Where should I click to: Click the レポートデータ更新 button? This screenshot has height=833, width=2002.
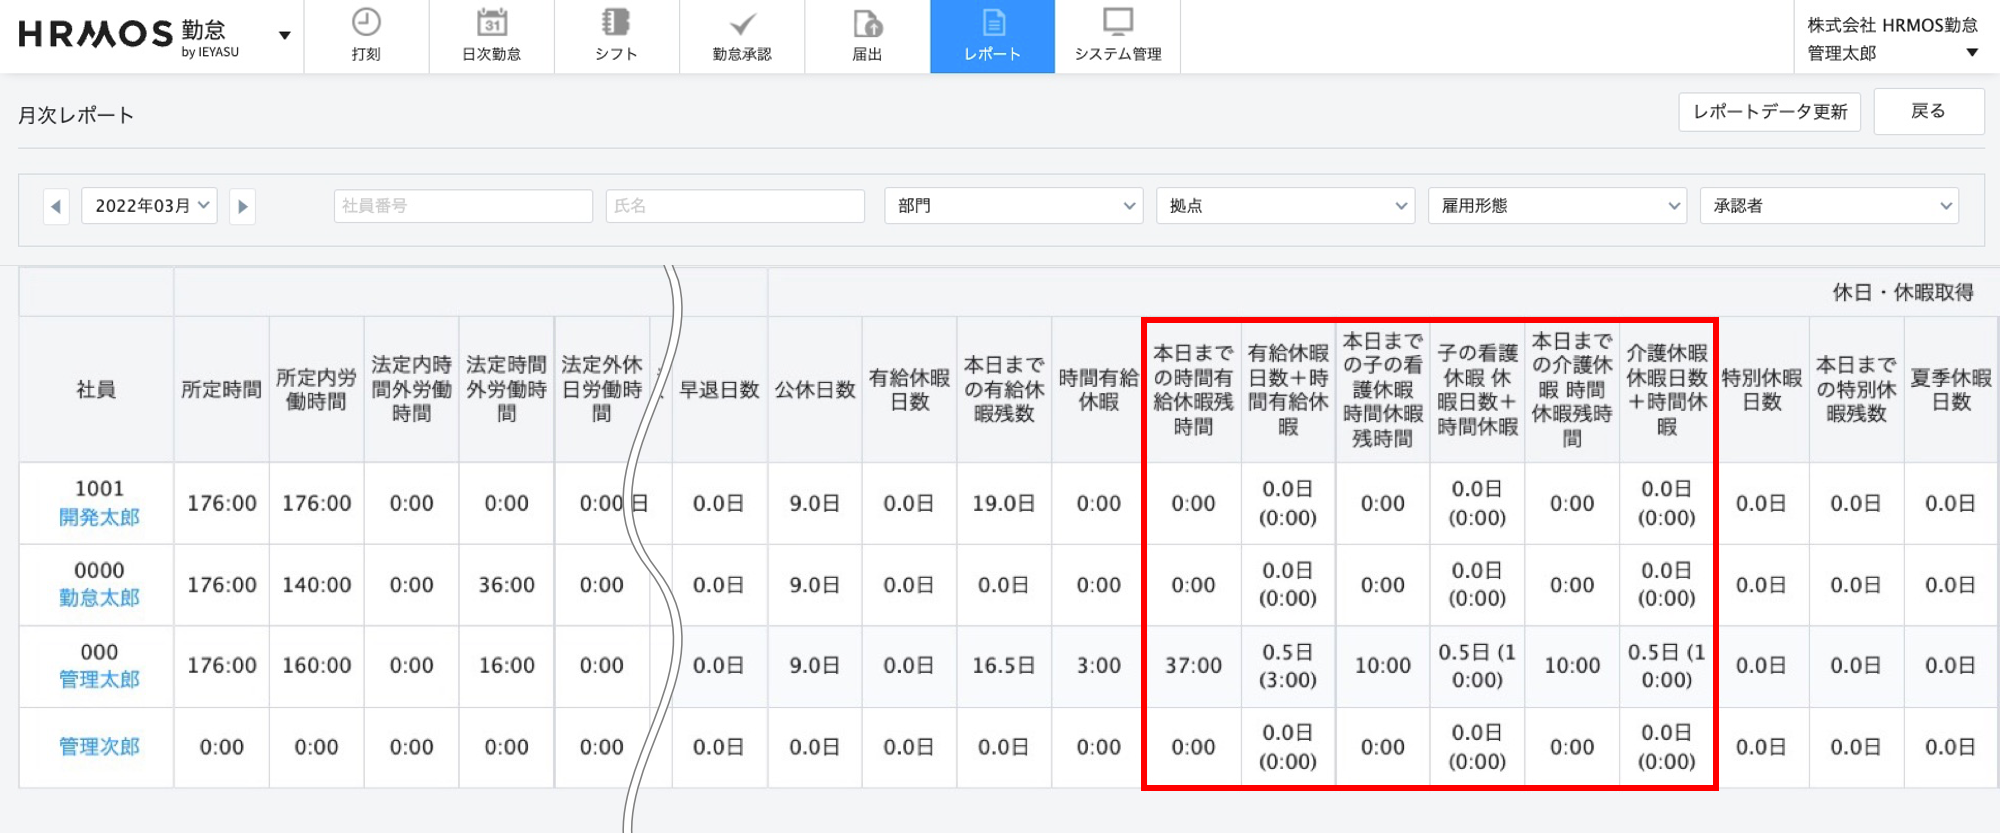point(1769,112)
